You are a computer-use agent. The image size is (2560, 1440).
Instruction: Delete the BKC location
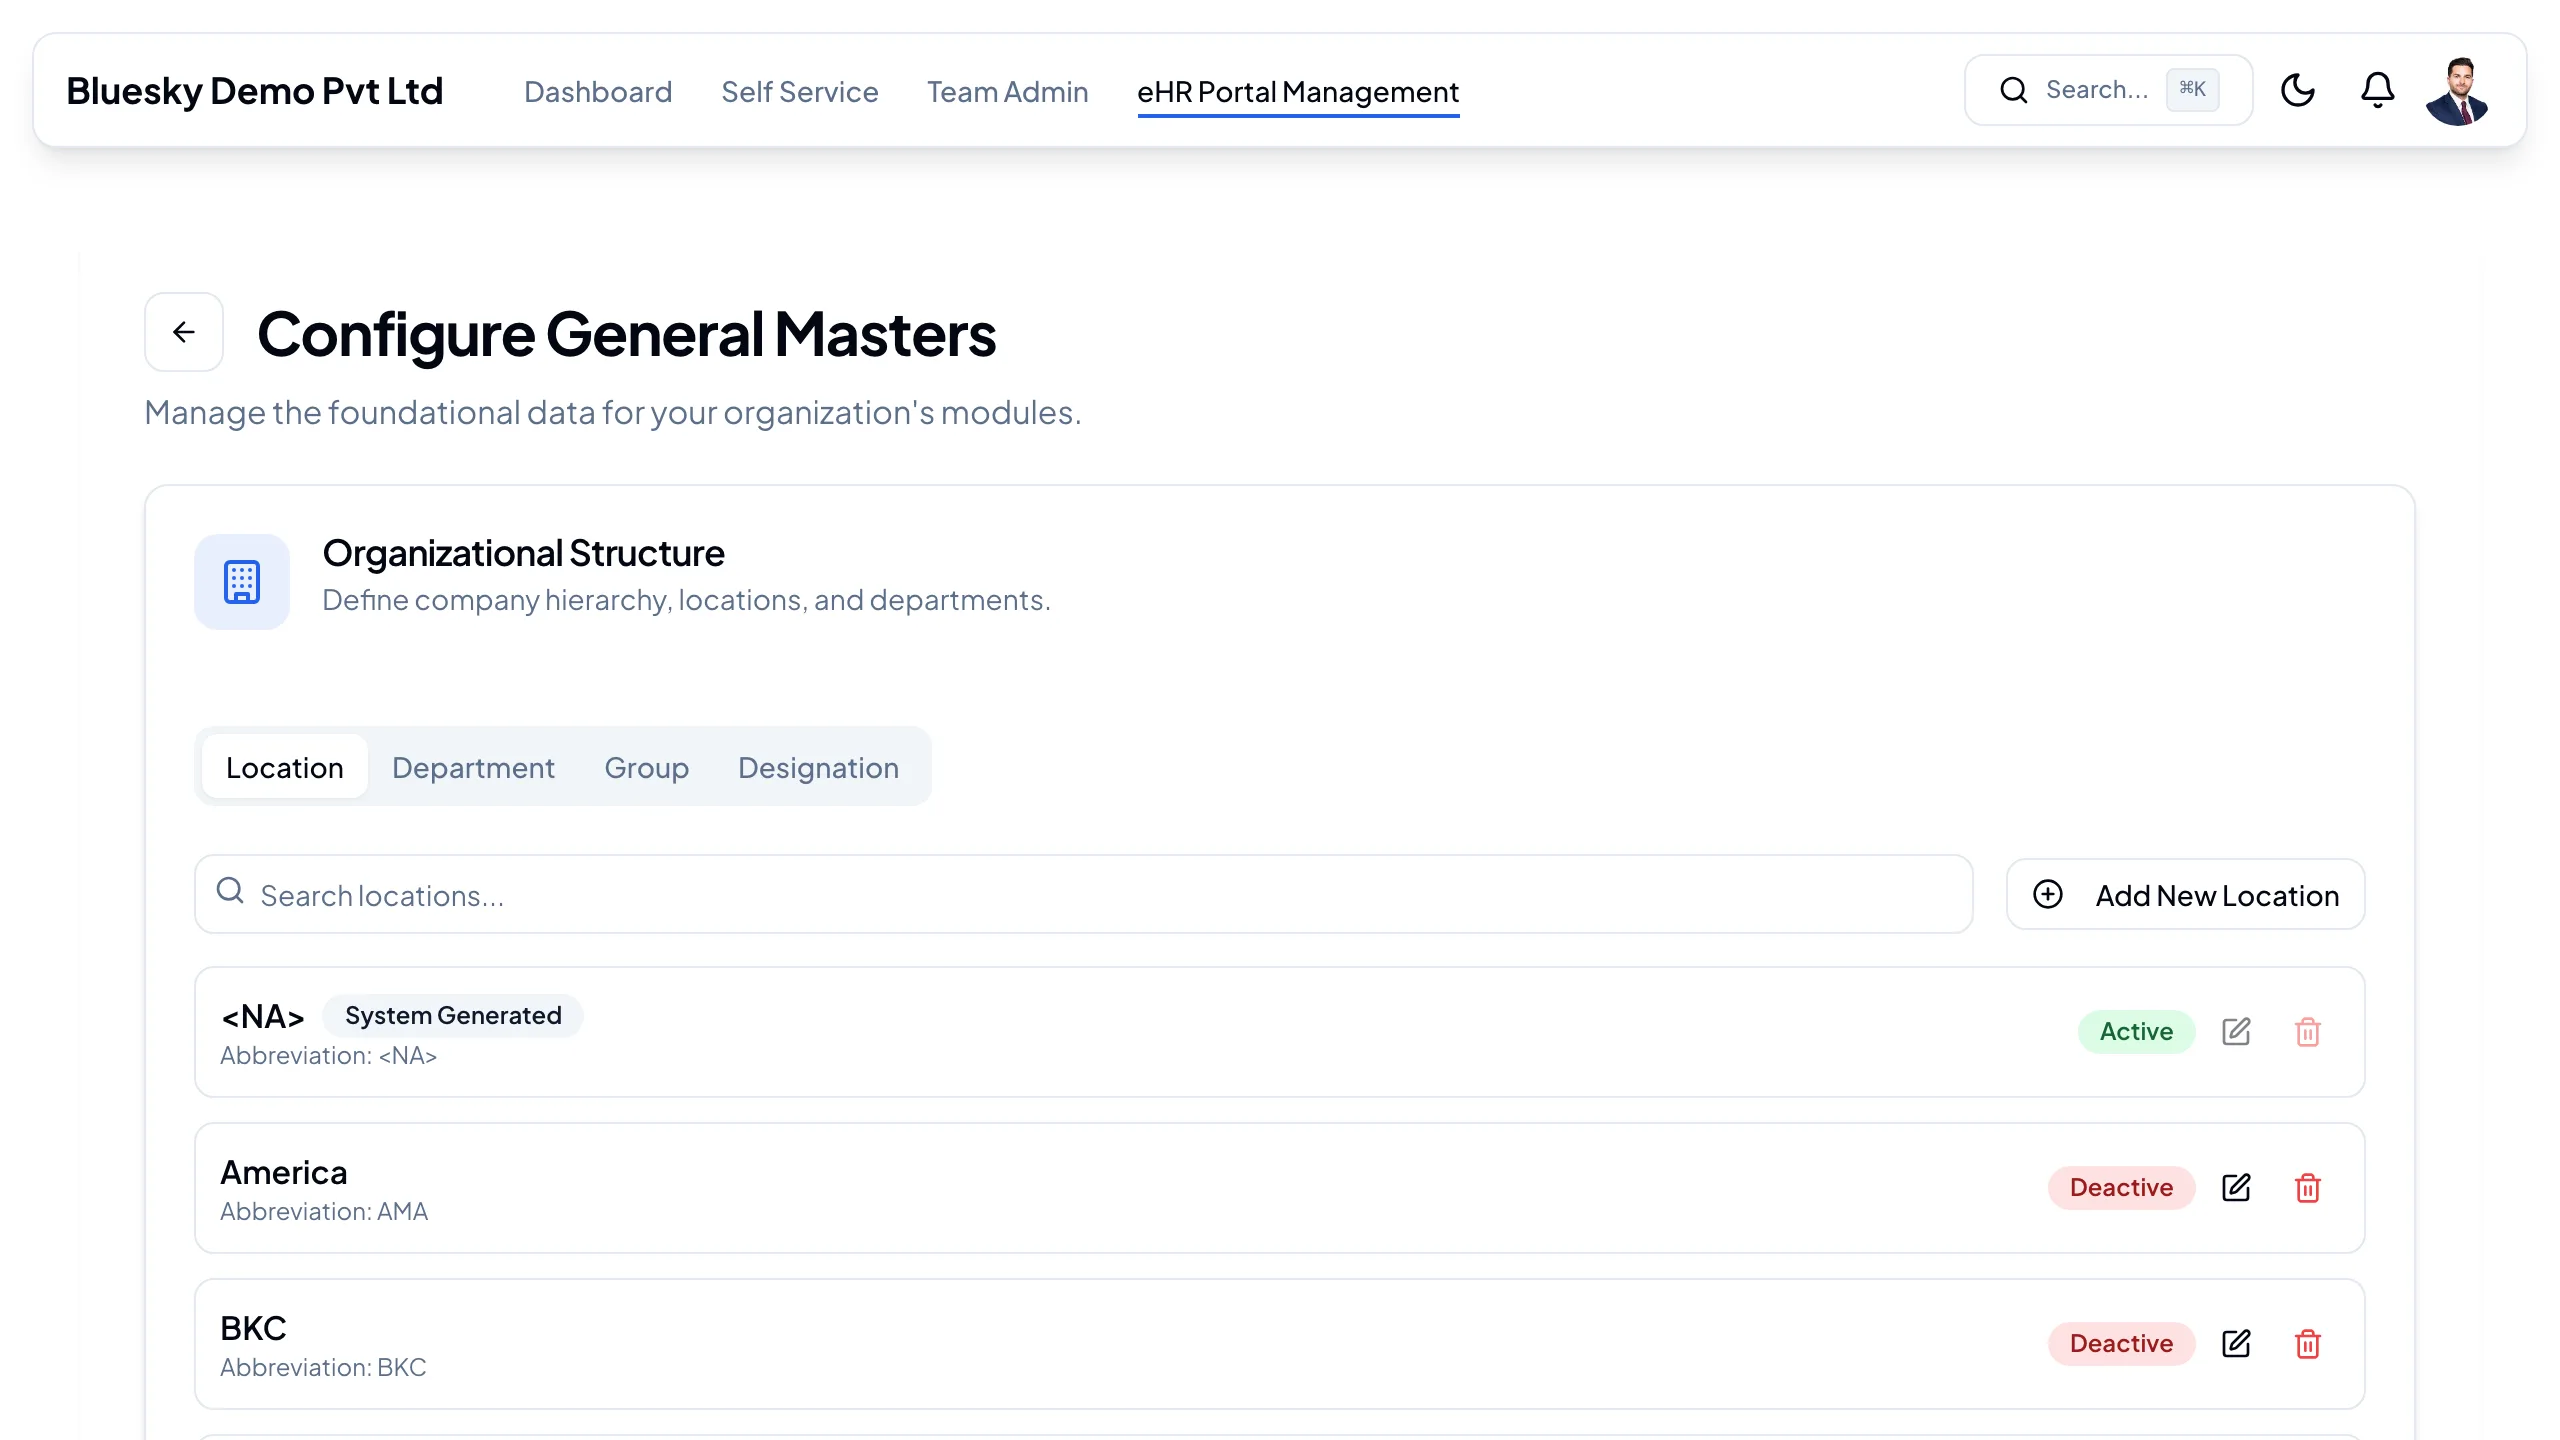click(2308, 1344)
